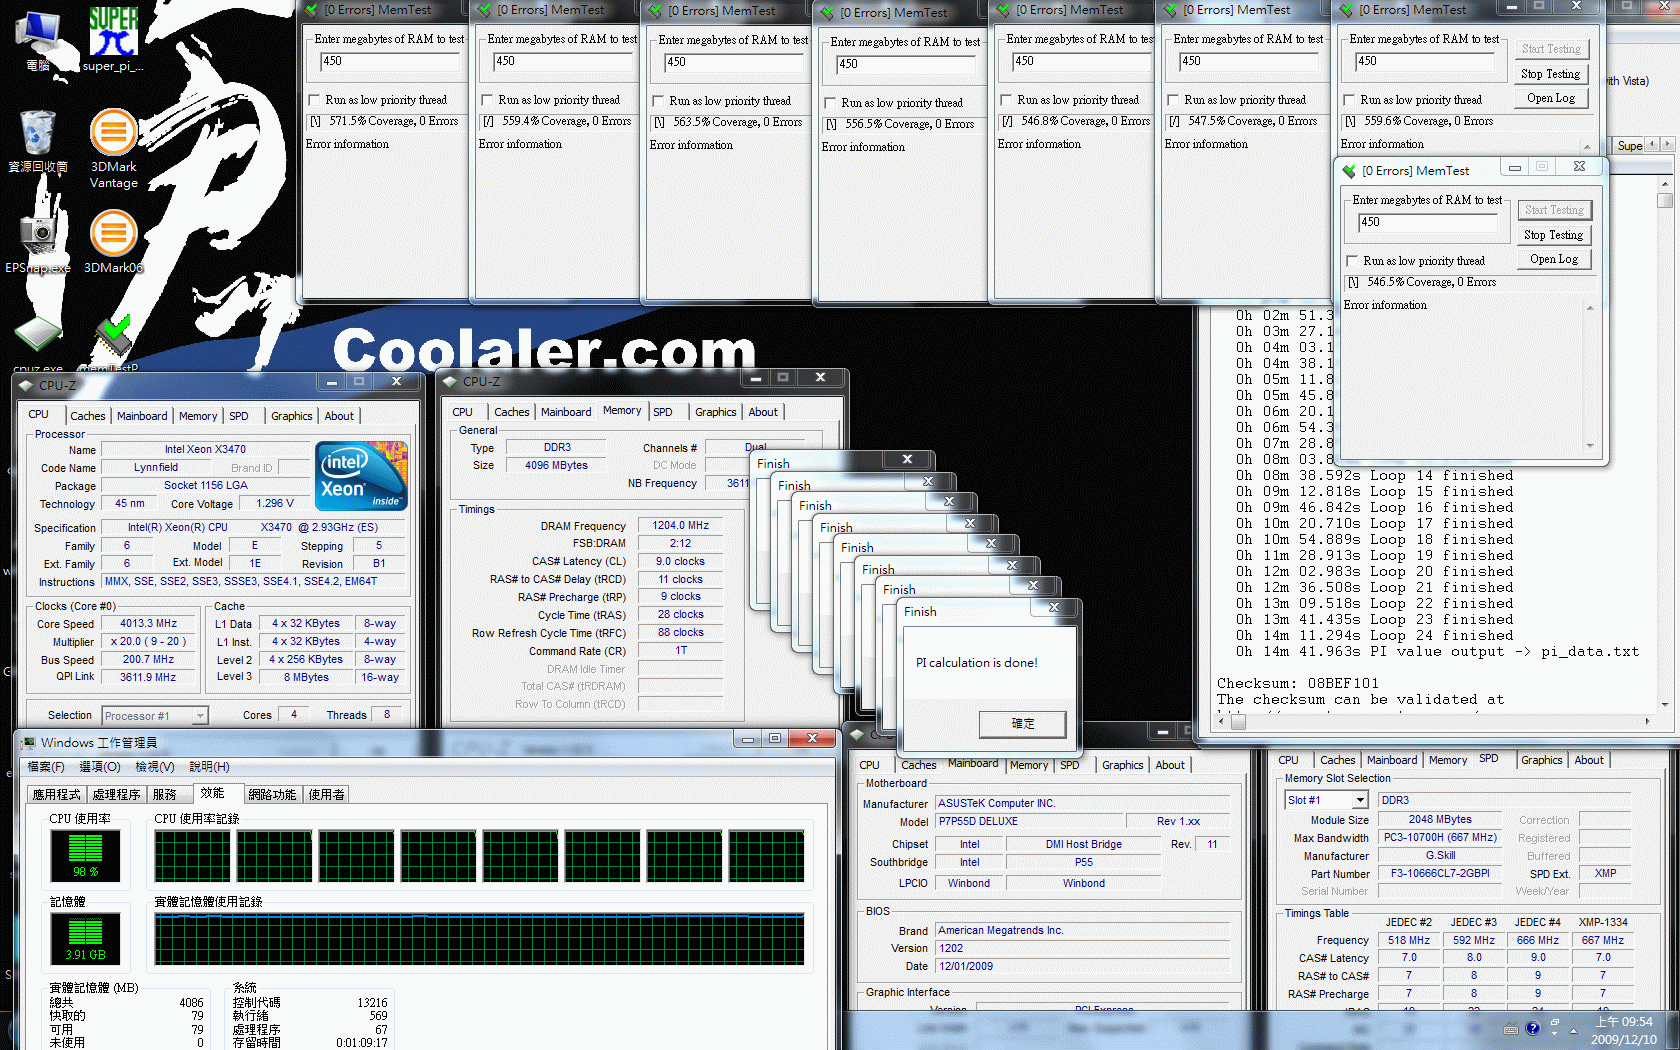Enable low priority thread in 559.4% MemTest window
This screenshot has height=1050, width=1680.
(x=488, y=100)
